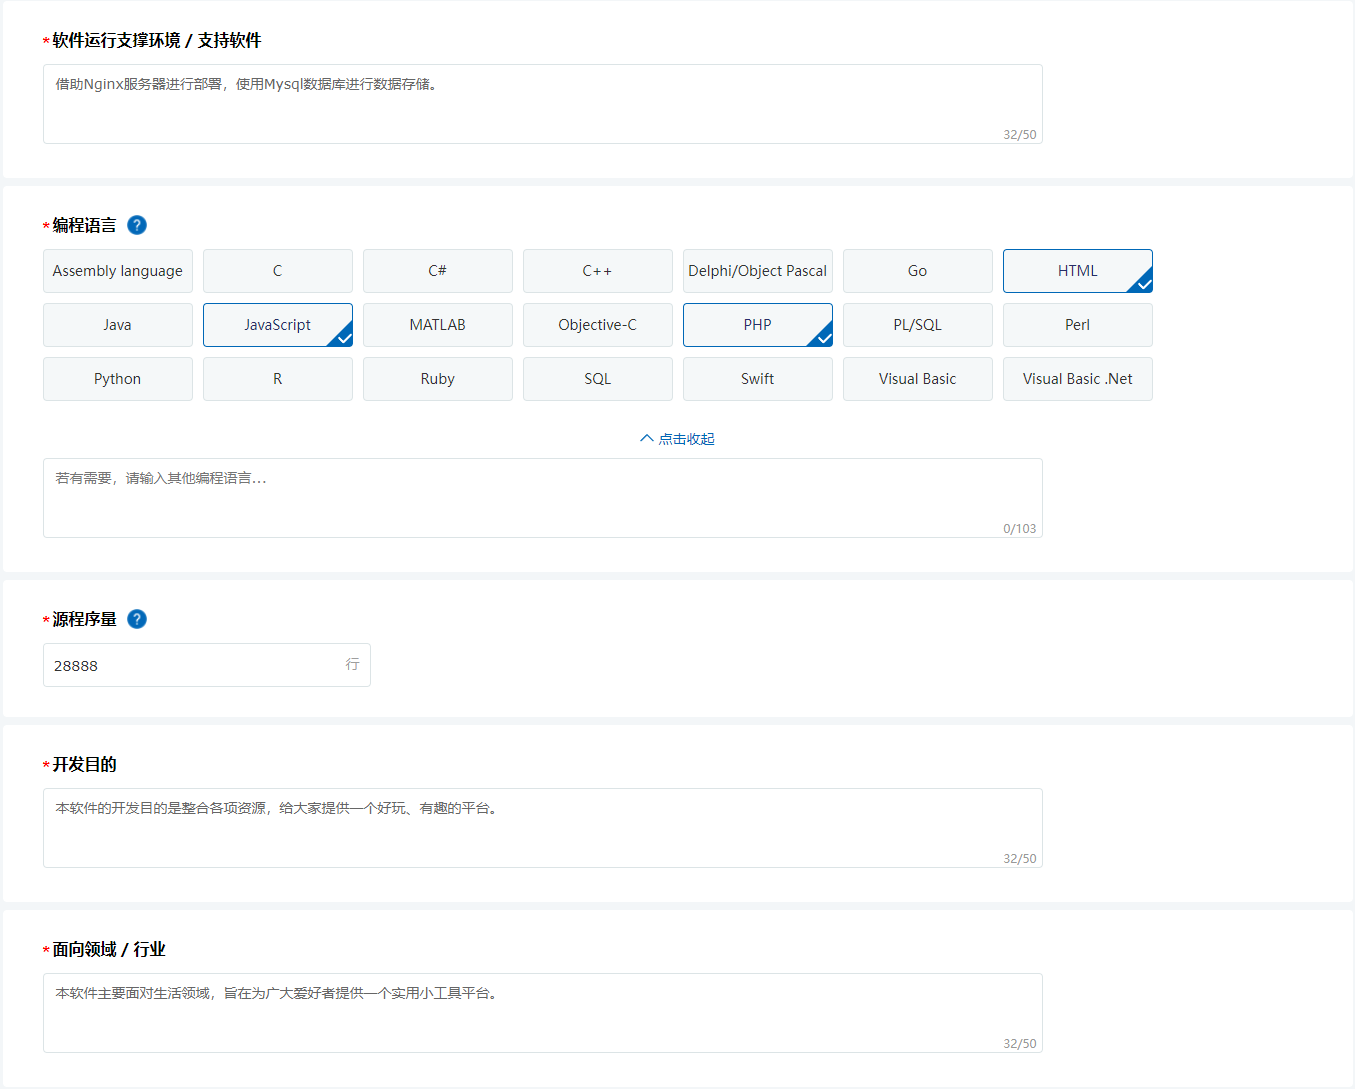Choose the Swift language button
The image size is (1355, 1089).
[x=757, y=379]
